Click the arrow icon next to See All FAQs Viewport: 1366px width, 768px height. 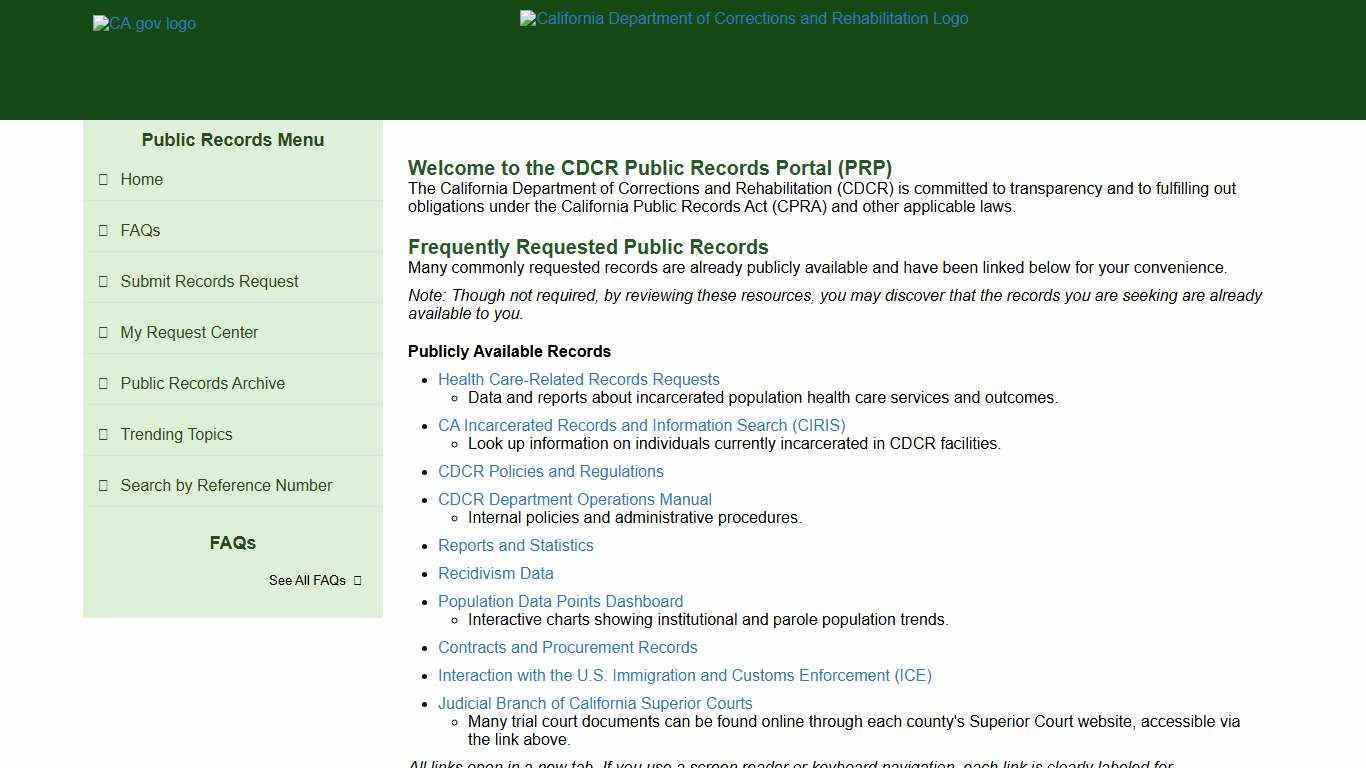pyautogui.click(x=357, y=580)
